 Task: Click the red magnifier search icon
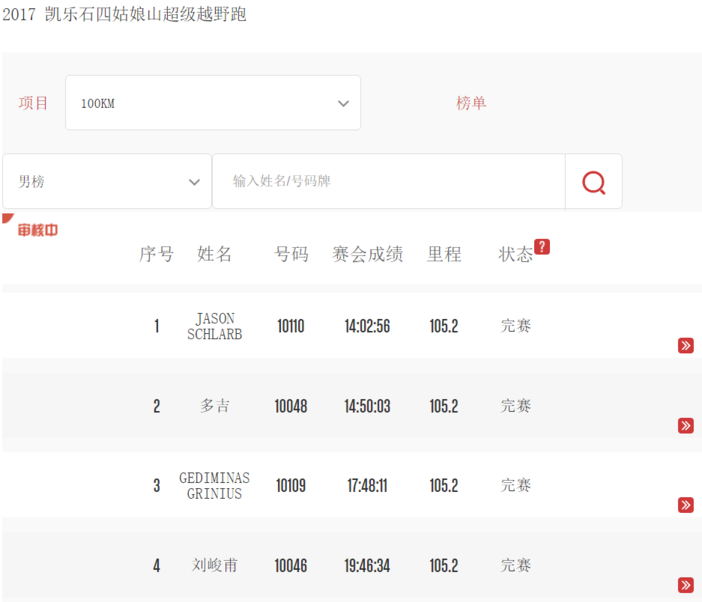click(x=593, y=182)
